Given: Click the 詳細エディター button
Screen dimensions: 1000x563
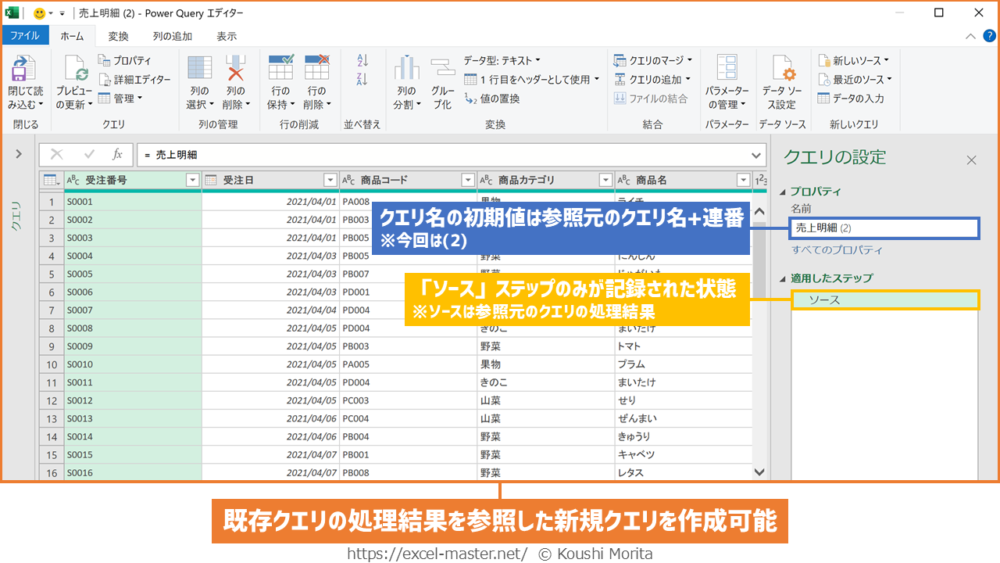Looking at the screenshot, I should (x=135, y=79).
